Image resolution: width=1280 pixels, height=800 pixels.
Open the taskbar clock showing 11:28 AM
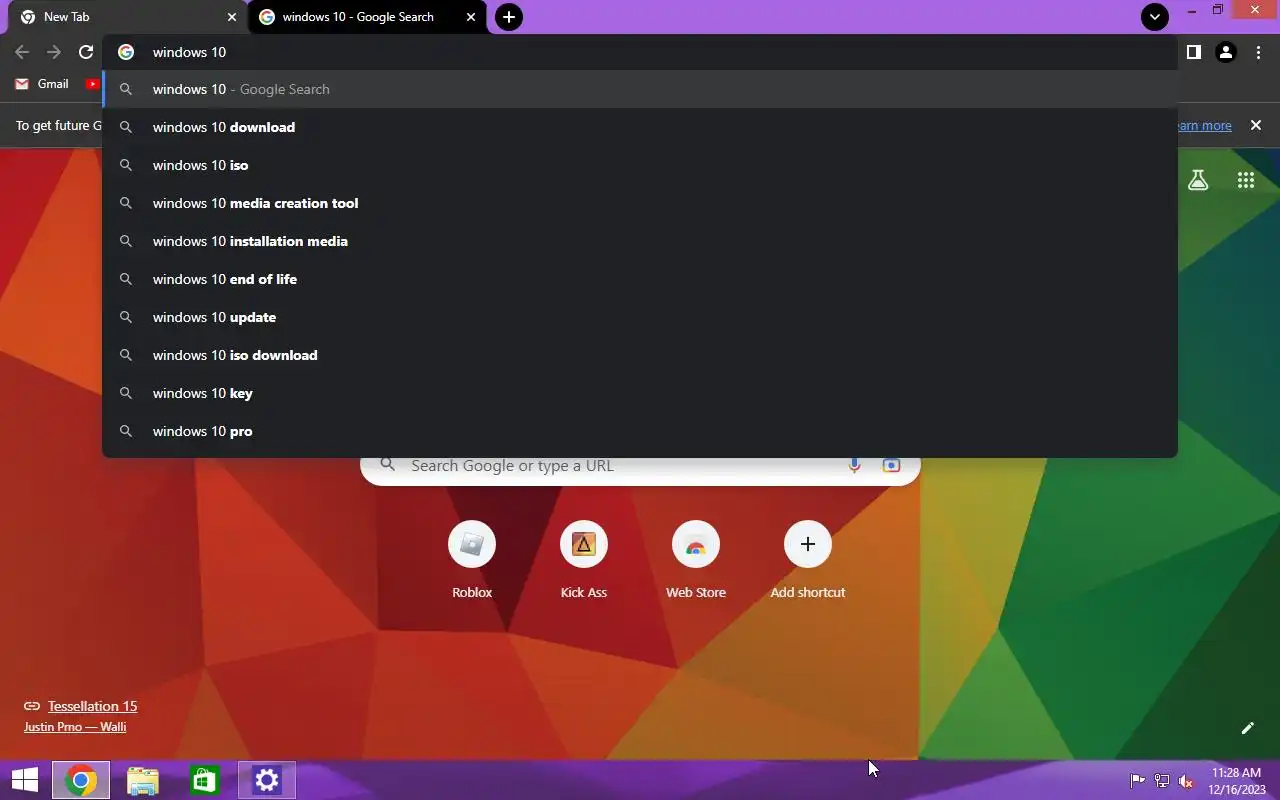(x=1236, y=781)
